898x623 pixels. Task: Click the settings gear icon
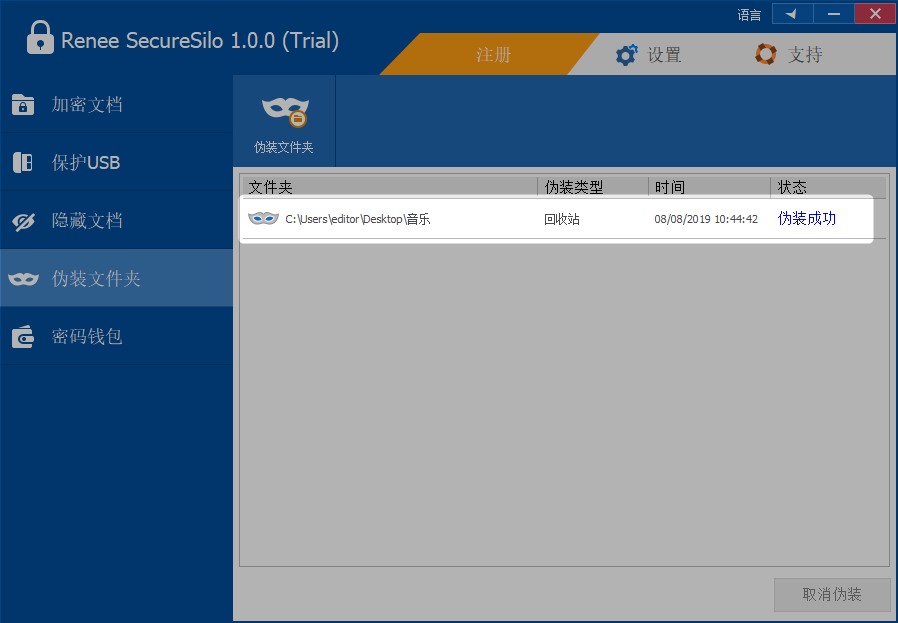(626, 55)
